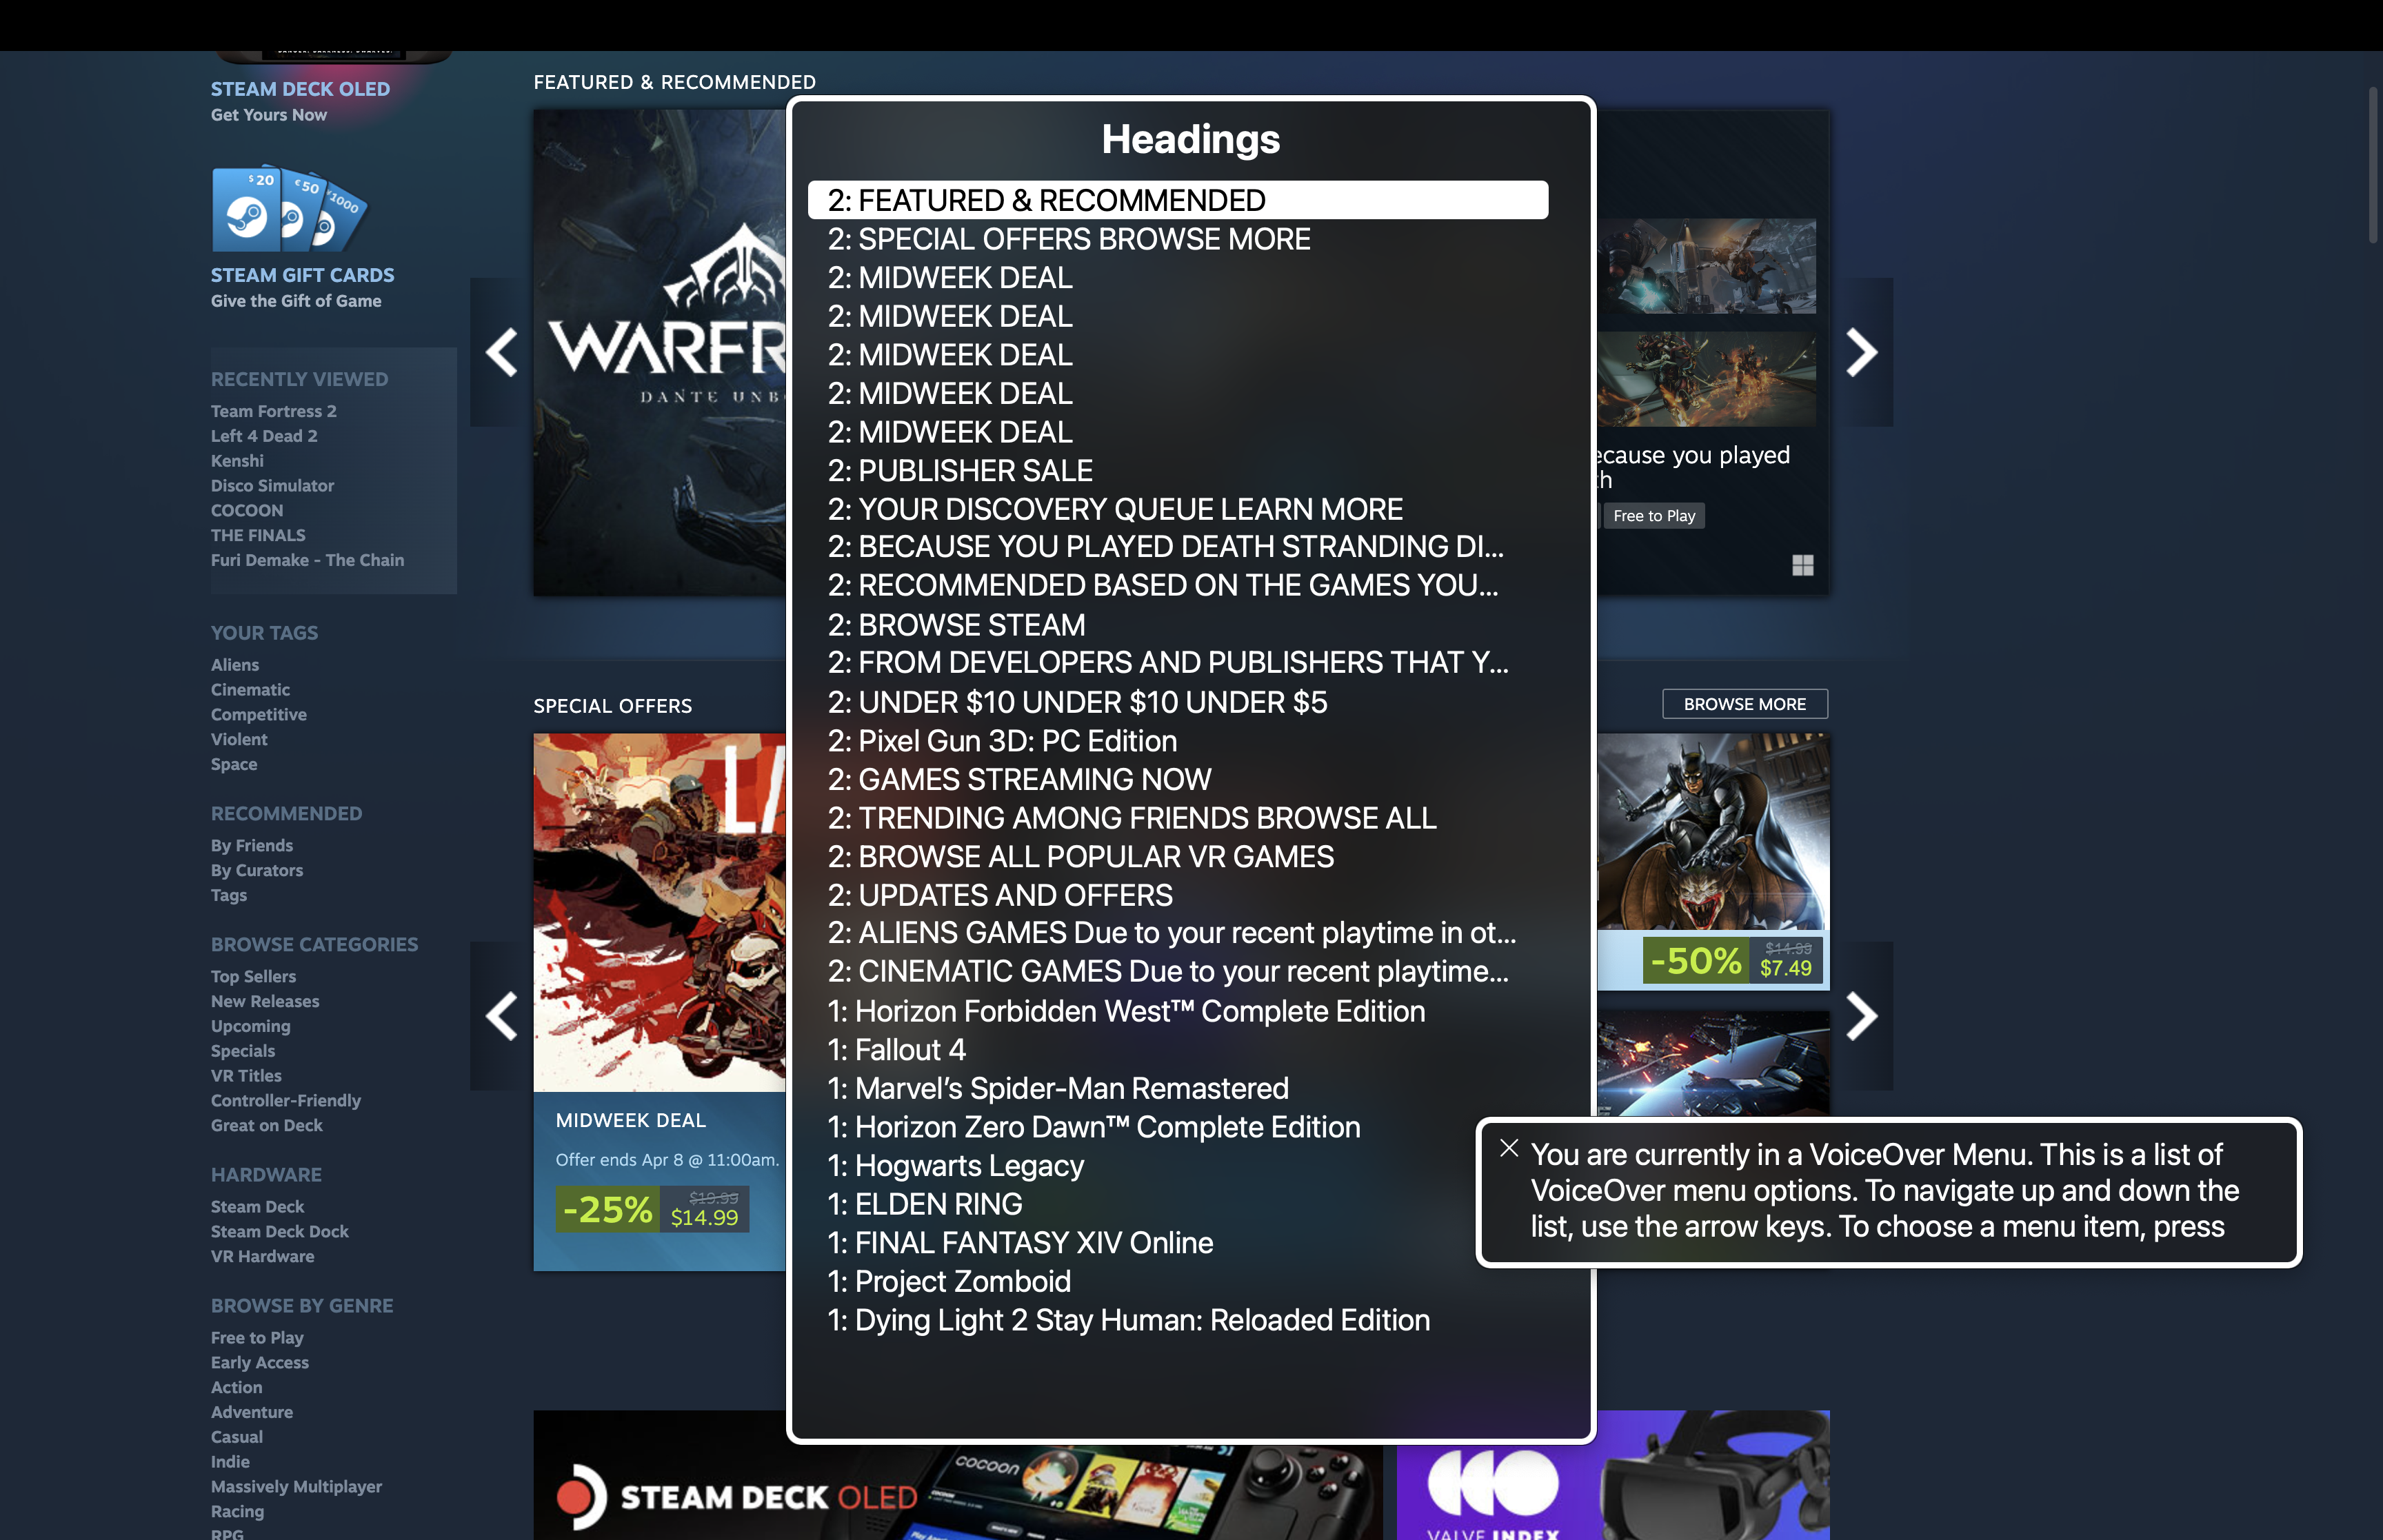The width and height of the screenshot is (2383, 1540).
Task: Select heading UPDATES AND OFFERS
Action: click(998, 894)
